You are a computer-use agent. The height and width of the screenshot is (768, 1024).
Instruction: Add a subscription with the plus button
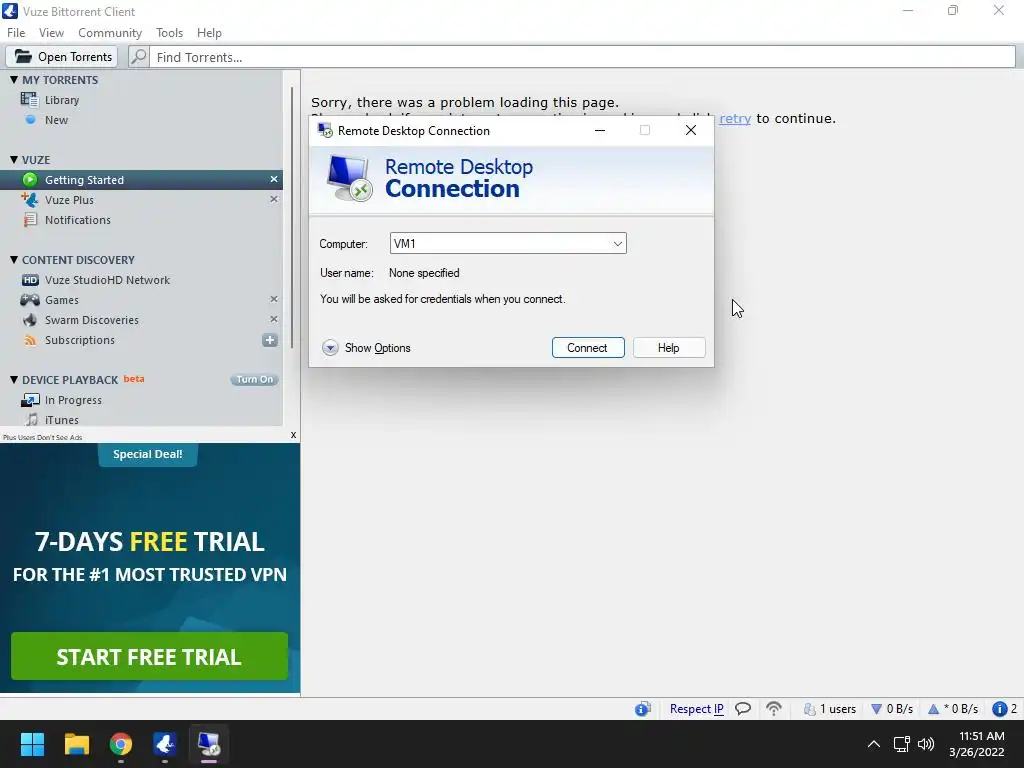270,340
